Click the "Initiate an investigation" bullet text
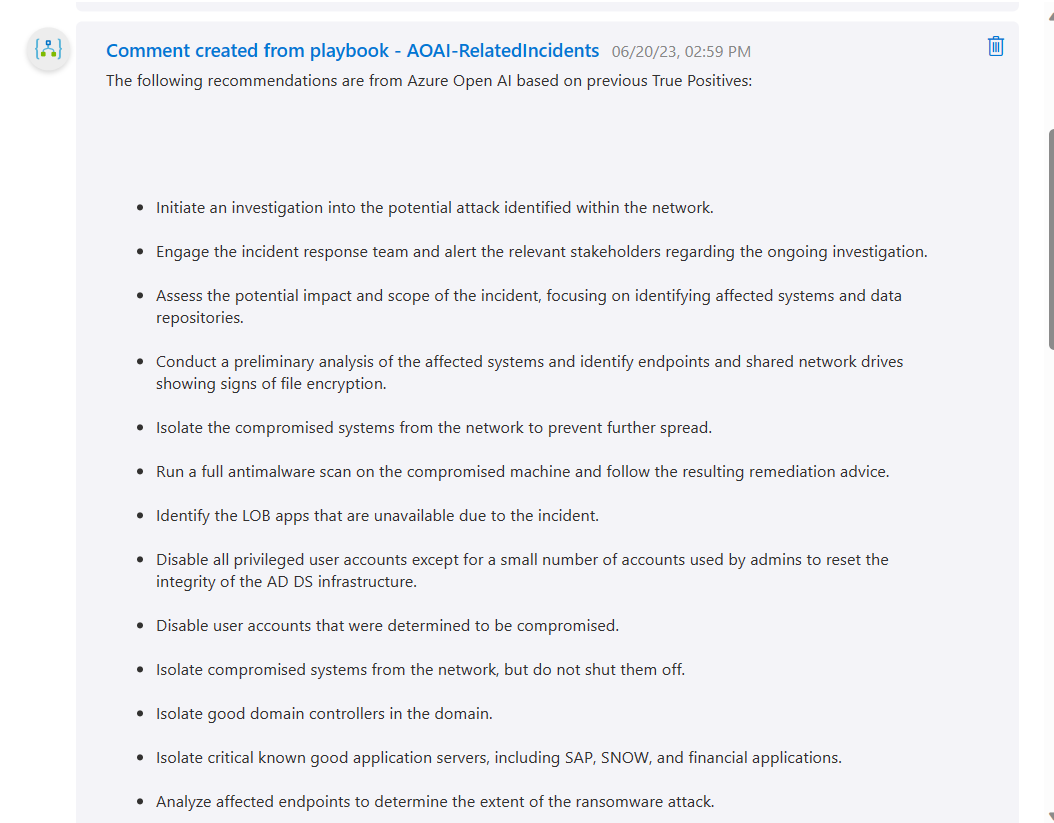Screen dimensions: 1054x823 click(x=434, y=208)
